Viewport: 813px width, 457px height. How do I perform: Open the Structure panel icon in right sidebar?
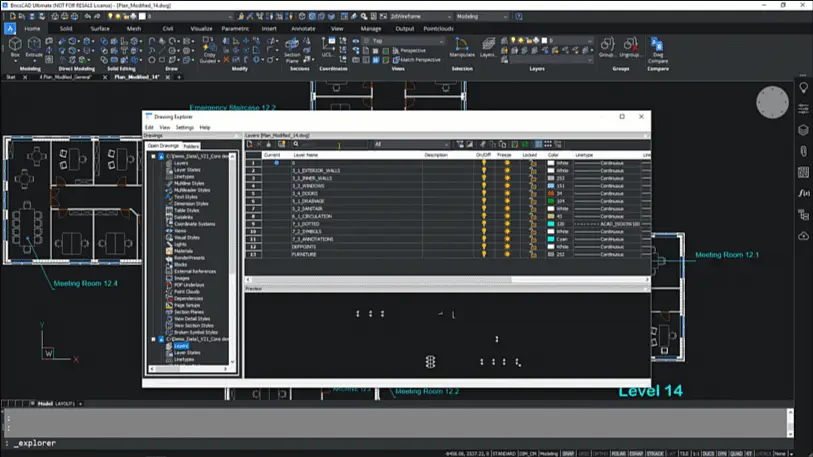[x=803, y=214]
